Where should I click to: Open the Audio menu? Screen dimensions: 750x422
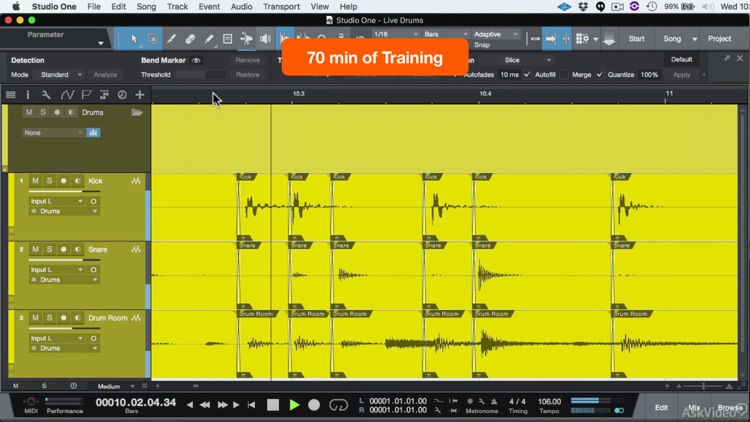(241, 7)
